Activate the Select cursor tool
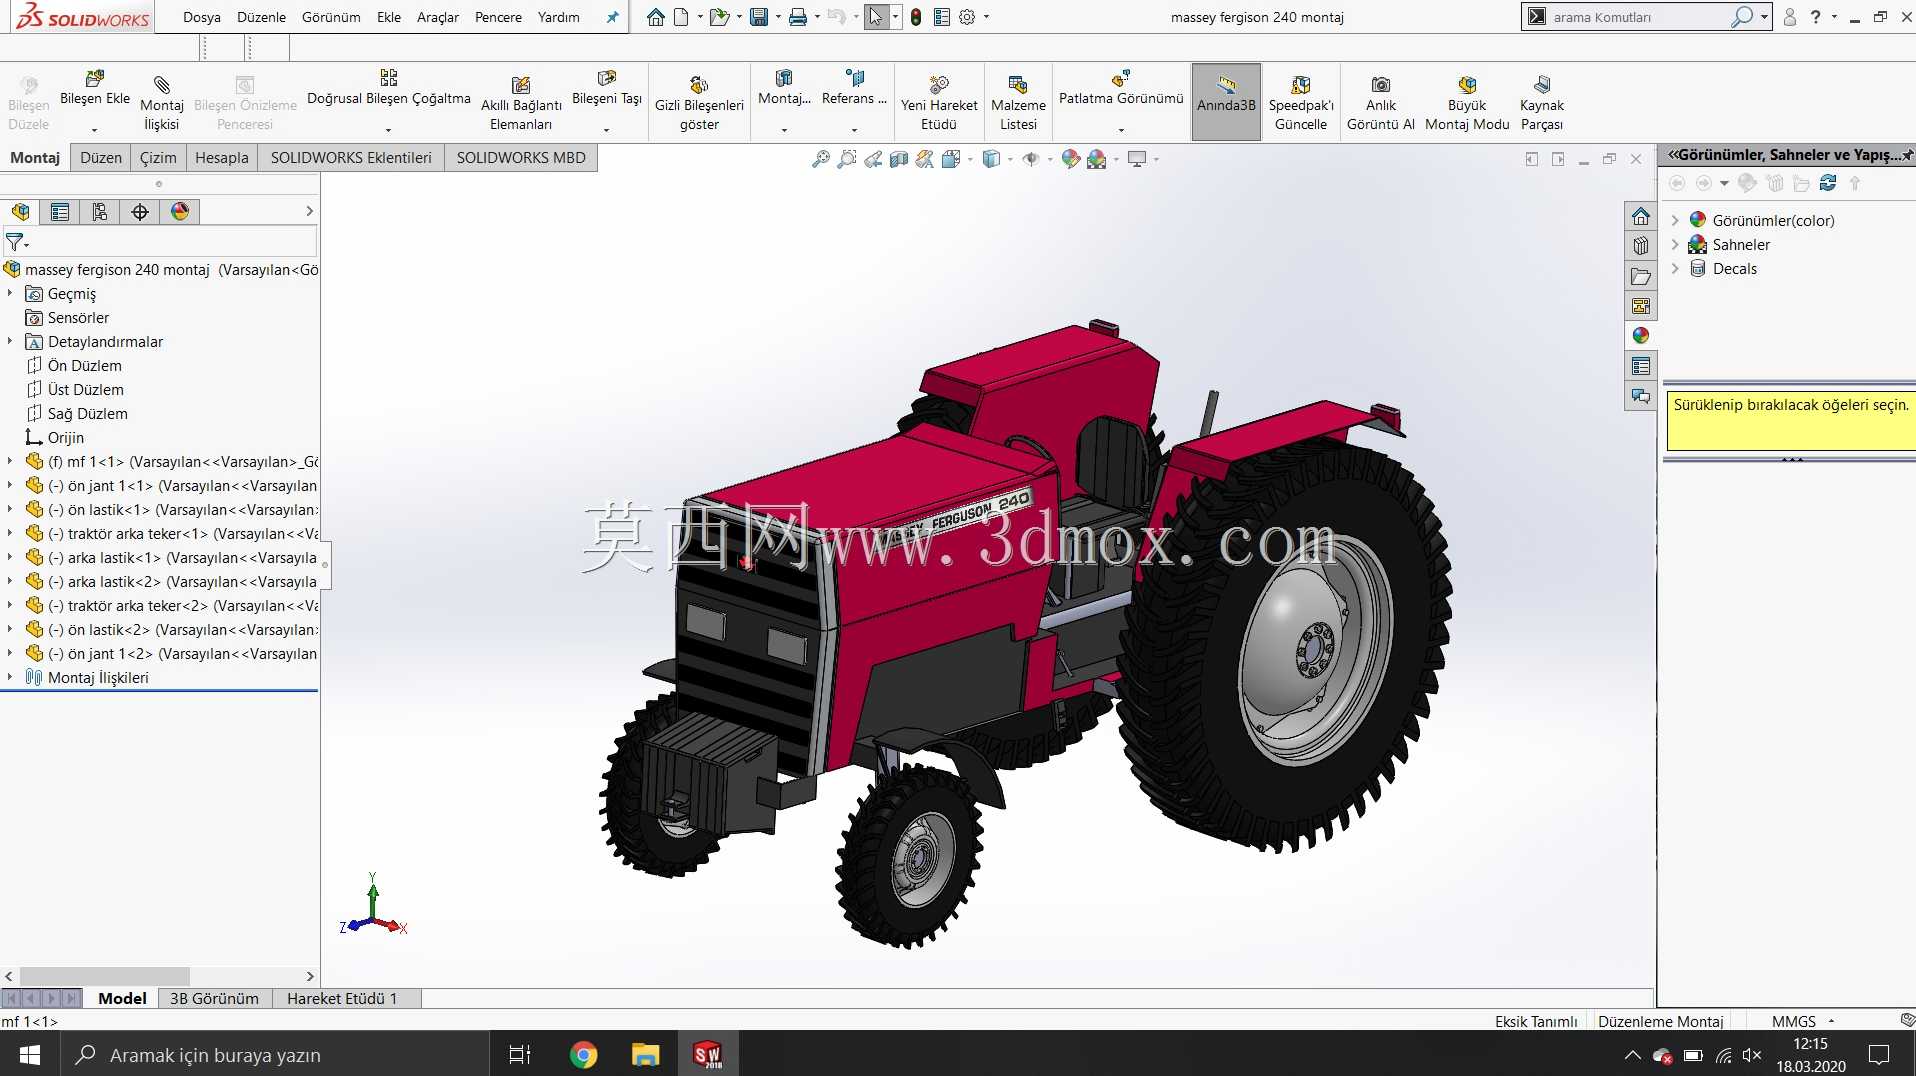The width and height of the screenshot is (1916, 1076). [x=876, y=17]
